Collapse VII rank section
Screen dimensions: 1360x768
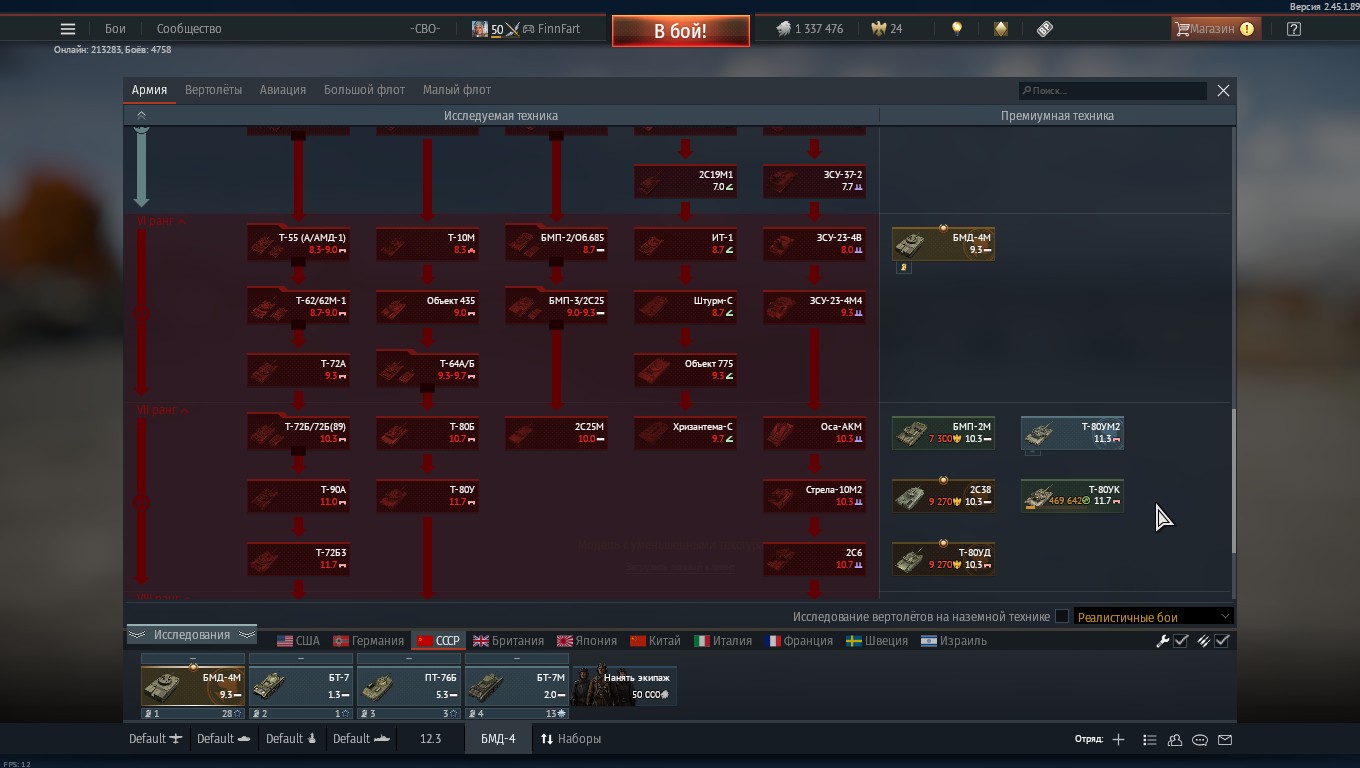tap(163, 411)
